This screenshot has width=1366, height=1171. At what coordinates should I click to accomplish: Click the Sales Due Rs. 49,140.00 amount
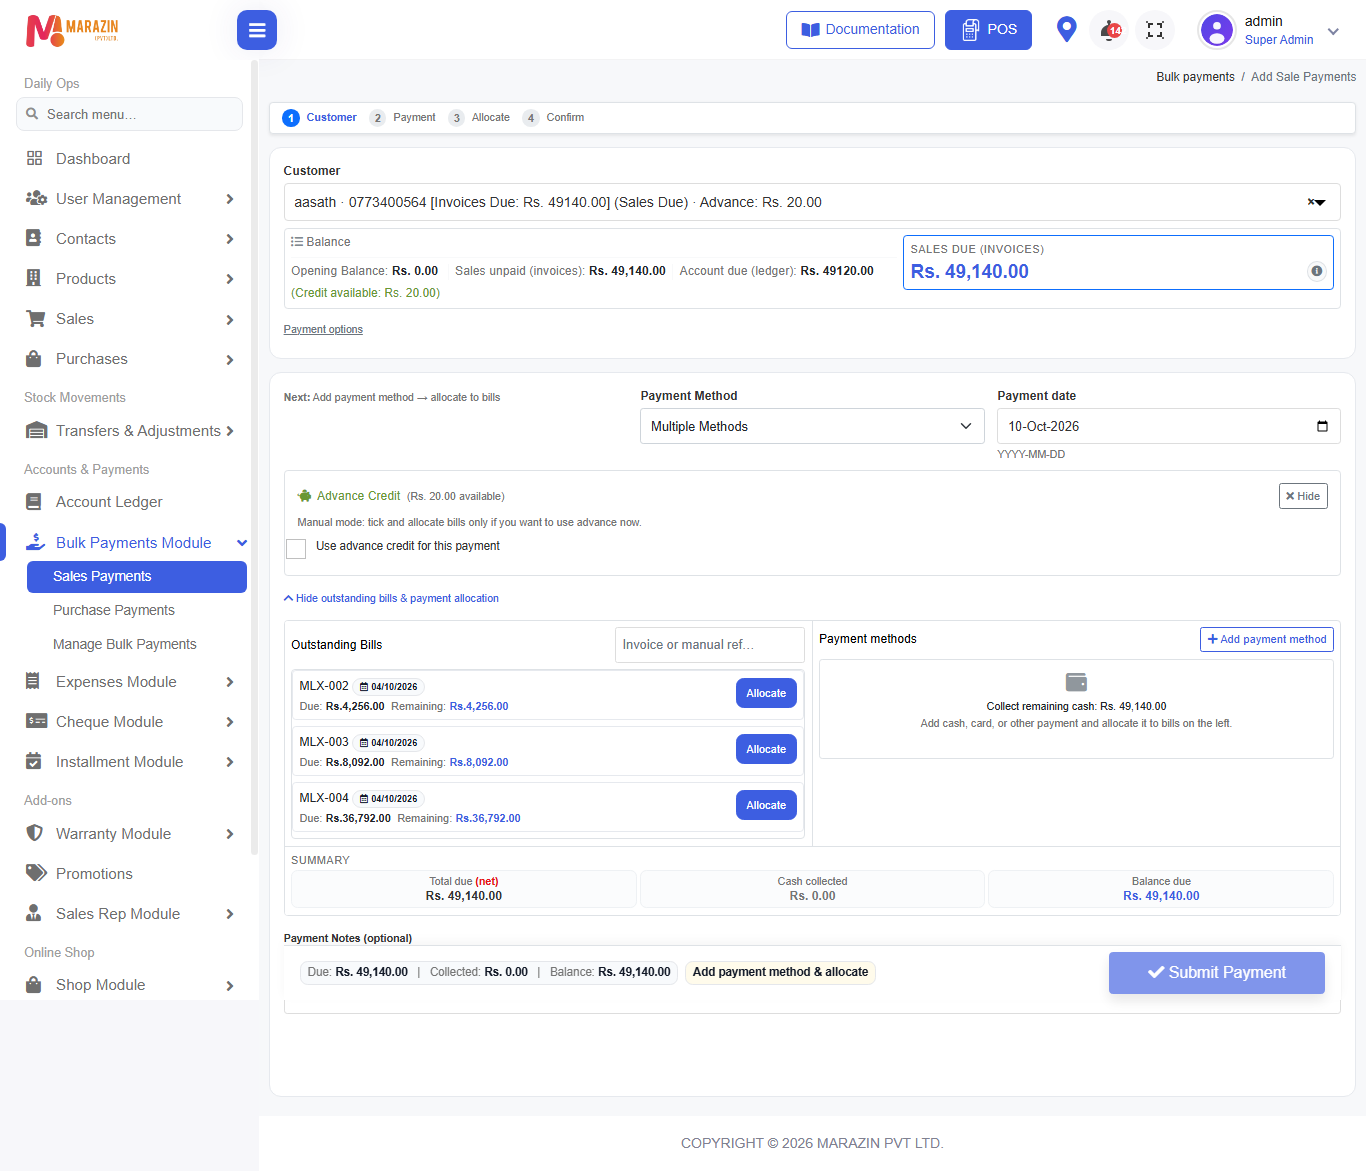969,272
